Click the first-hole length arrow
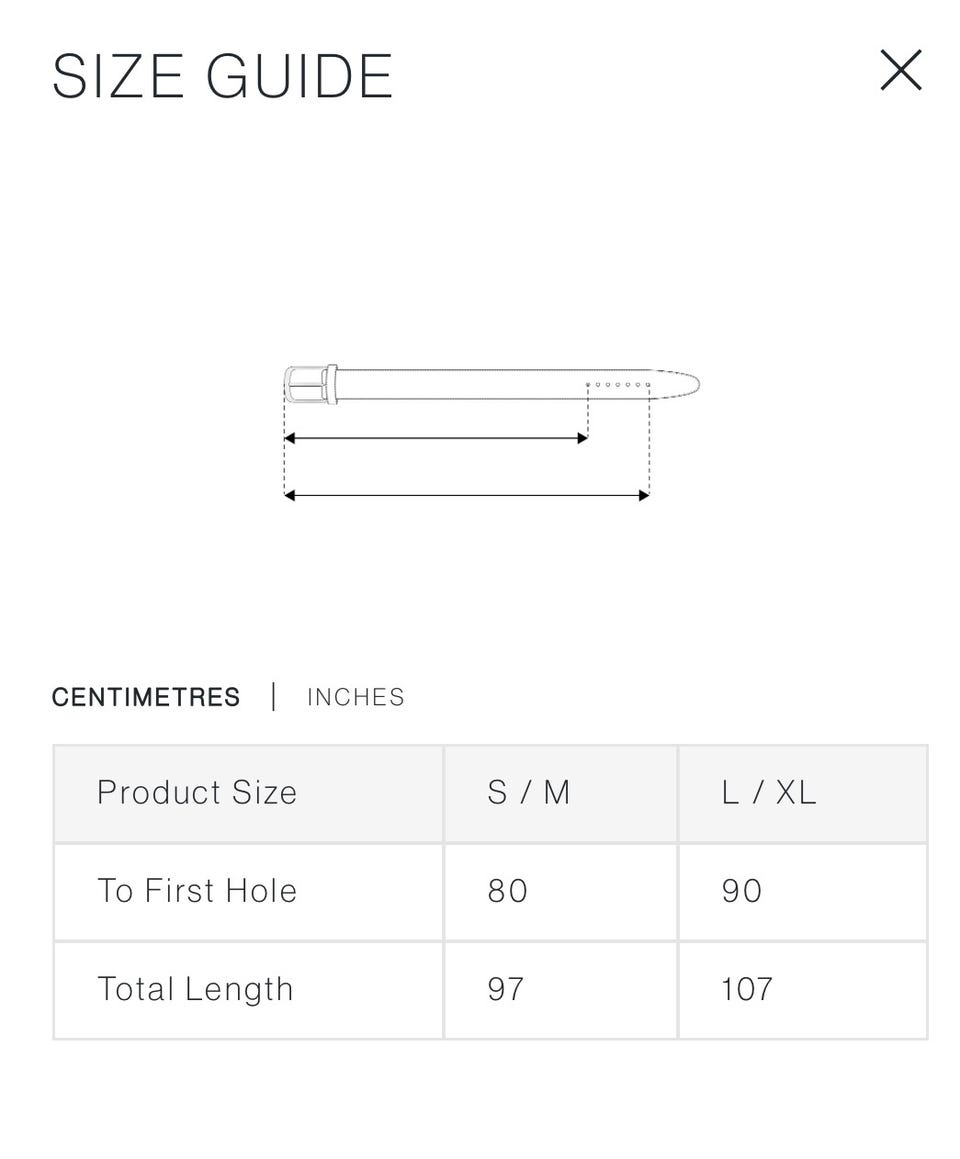The width and height of the screenshot is (960, 1159). pos(436,438)
